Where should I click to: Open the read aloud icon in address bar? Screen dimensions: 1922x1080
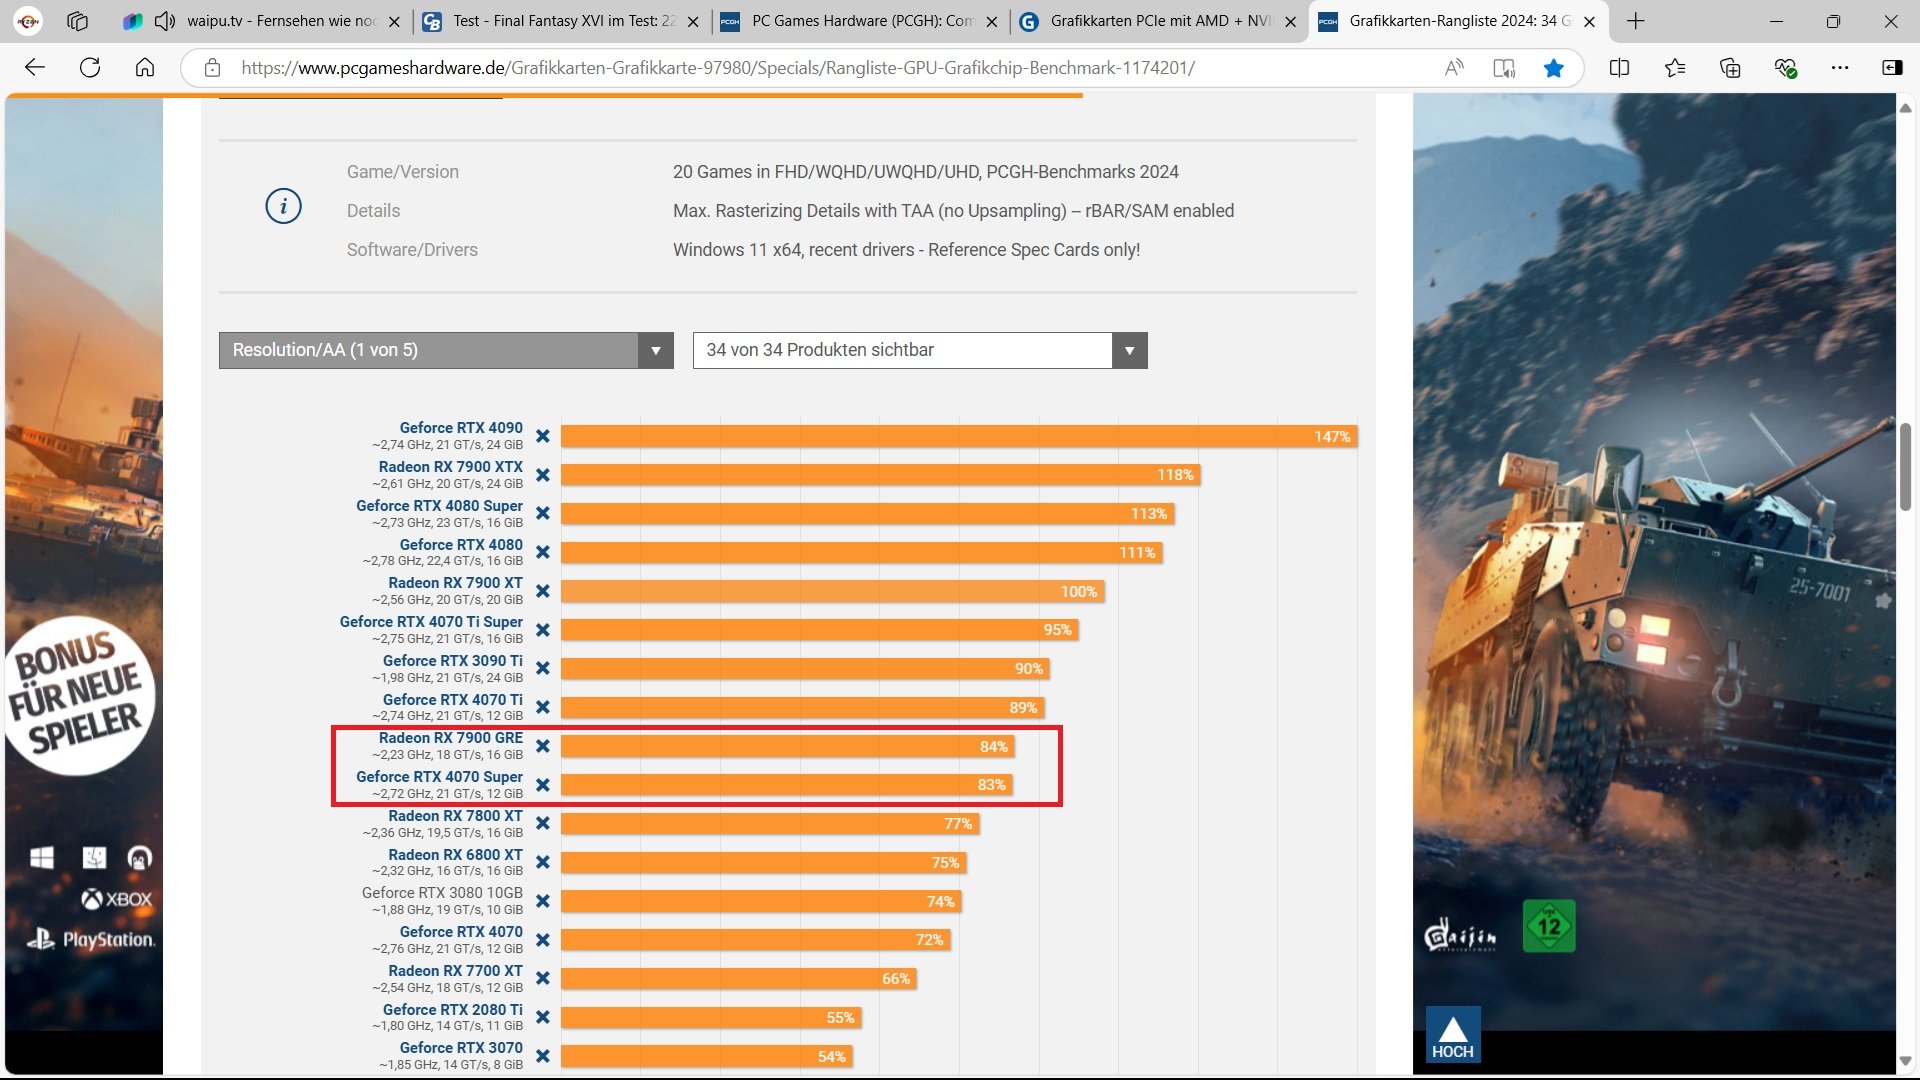[x=1454, y=68]
